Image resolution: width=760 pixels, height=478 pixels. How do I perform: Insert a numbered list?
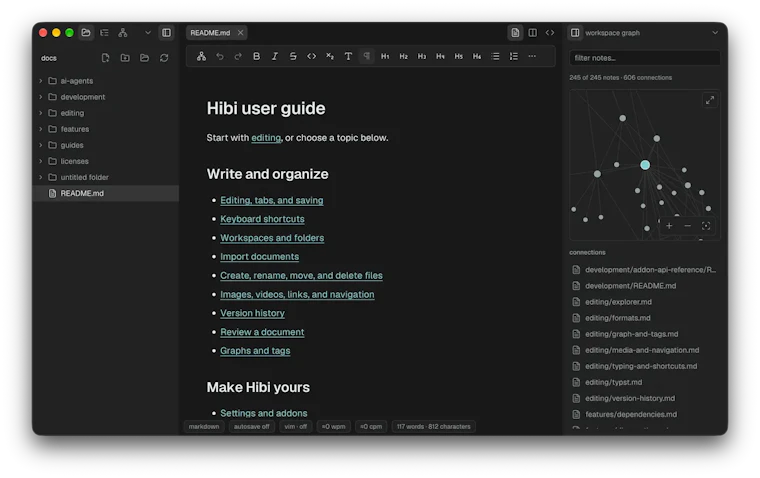tap(514, 56)
